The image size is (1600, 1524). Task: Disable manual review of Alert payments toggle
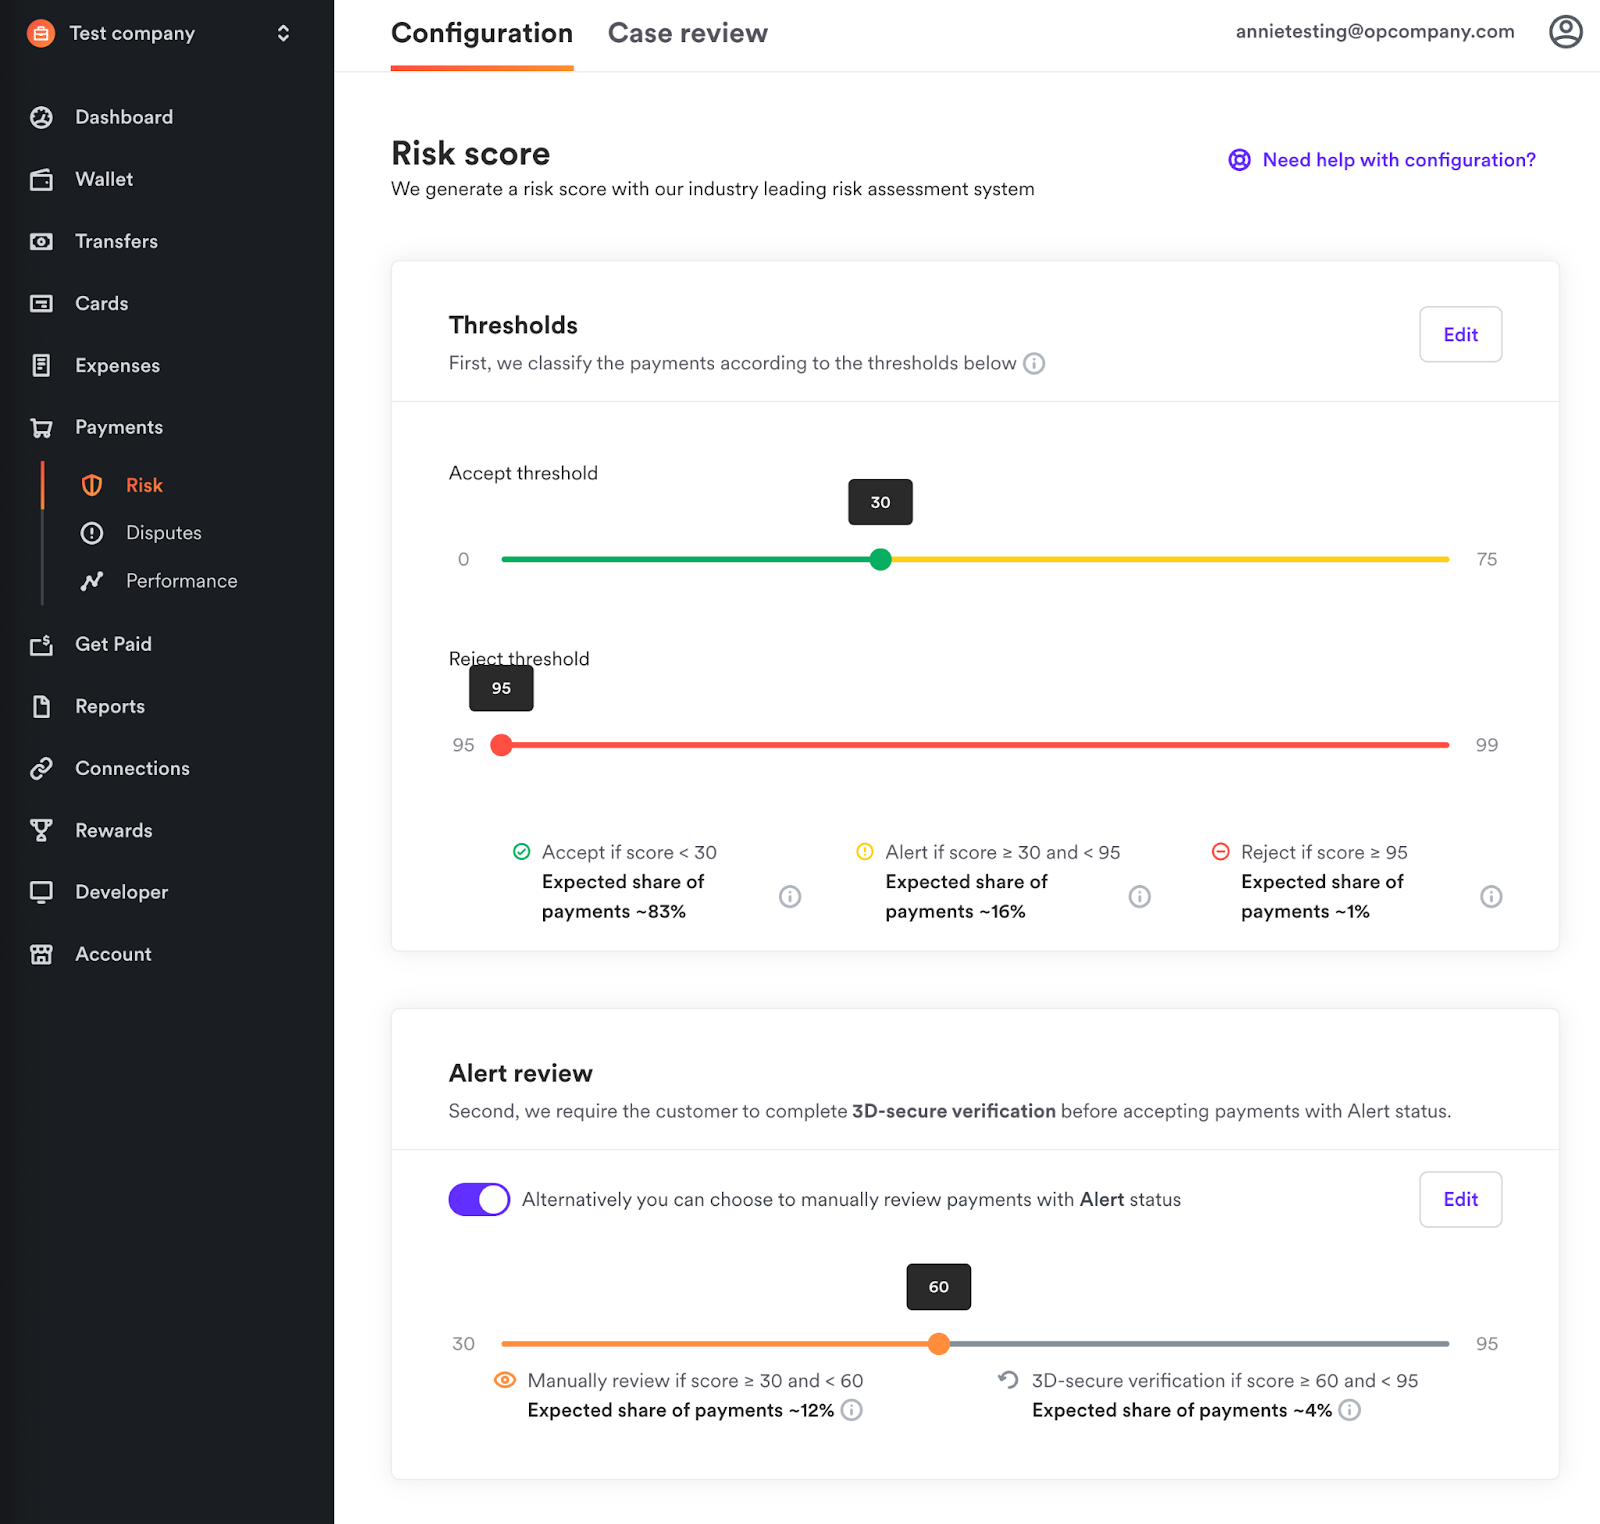click(479, 1199)
